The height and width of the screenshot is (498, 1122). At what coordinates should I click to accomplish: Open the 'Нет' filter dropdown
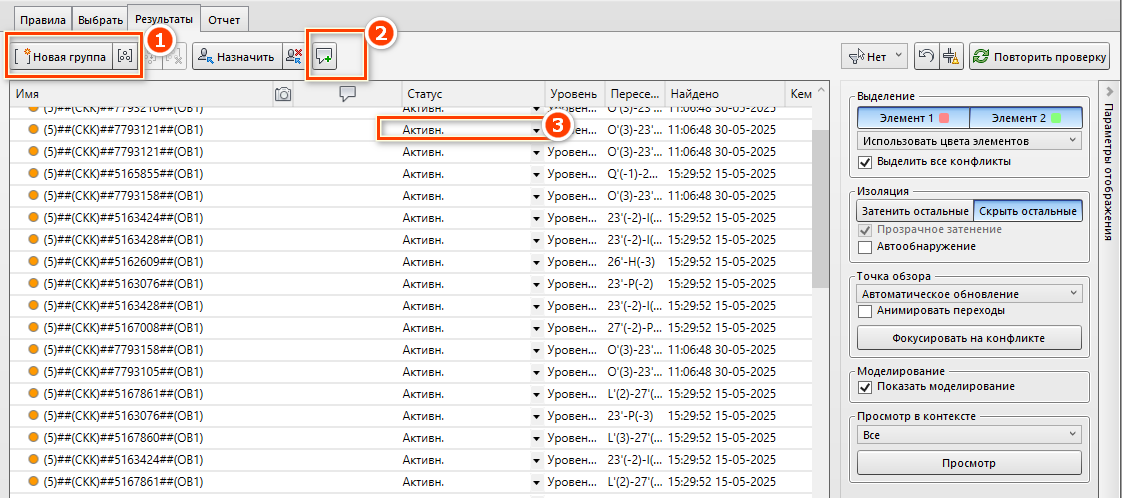pos(875,56)
